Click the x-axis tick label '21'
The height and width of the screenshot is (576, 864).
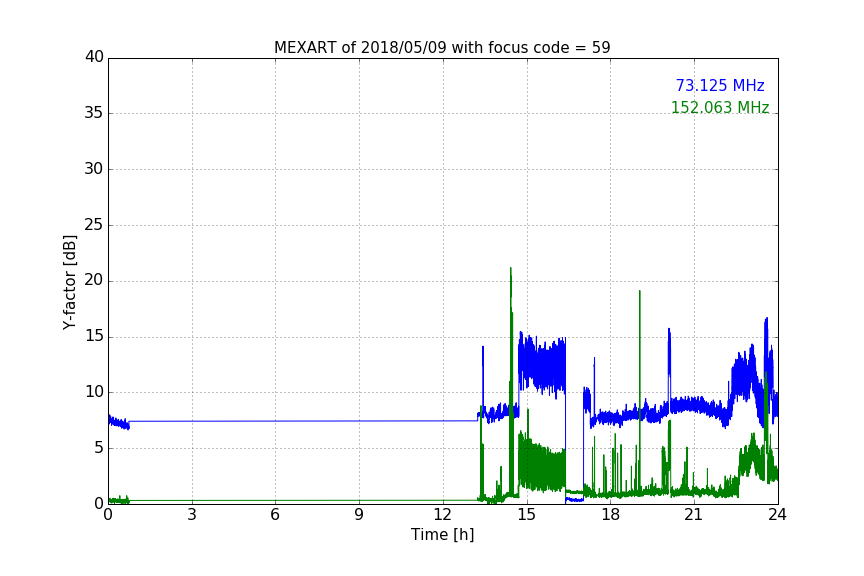point(694,515)
